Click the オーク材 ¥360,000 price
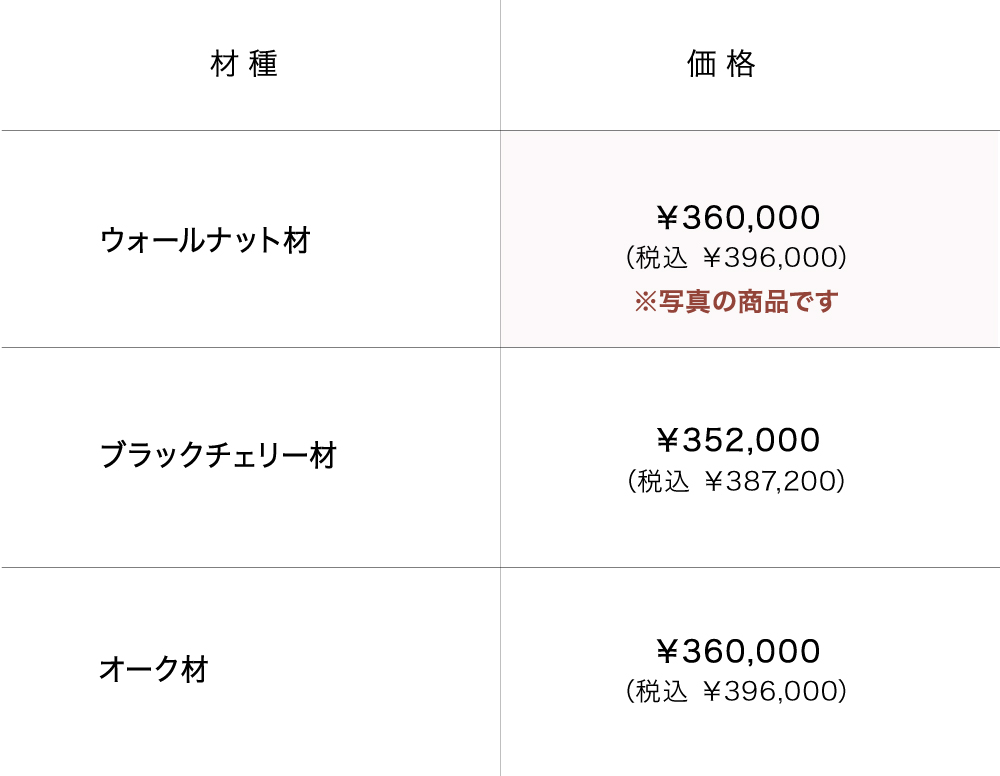Screen dimensions: 1000x776 click(x=738, y=652)
